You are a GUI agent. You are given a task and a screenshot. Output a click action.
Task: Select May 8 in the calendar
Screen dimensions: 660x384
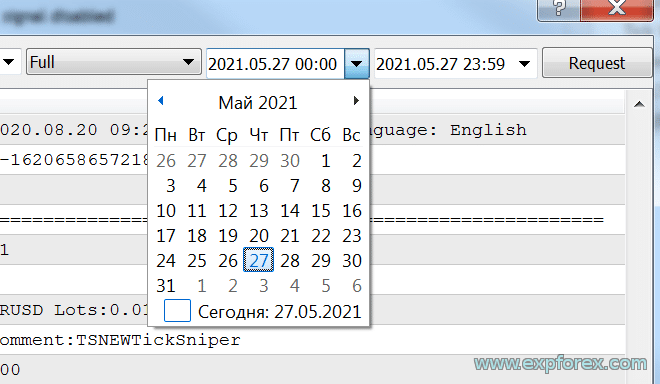(x=325, y=186)
